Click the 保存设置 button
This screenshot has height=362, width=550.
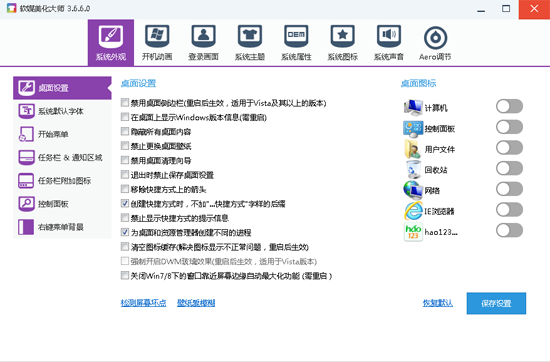(496, 303)
